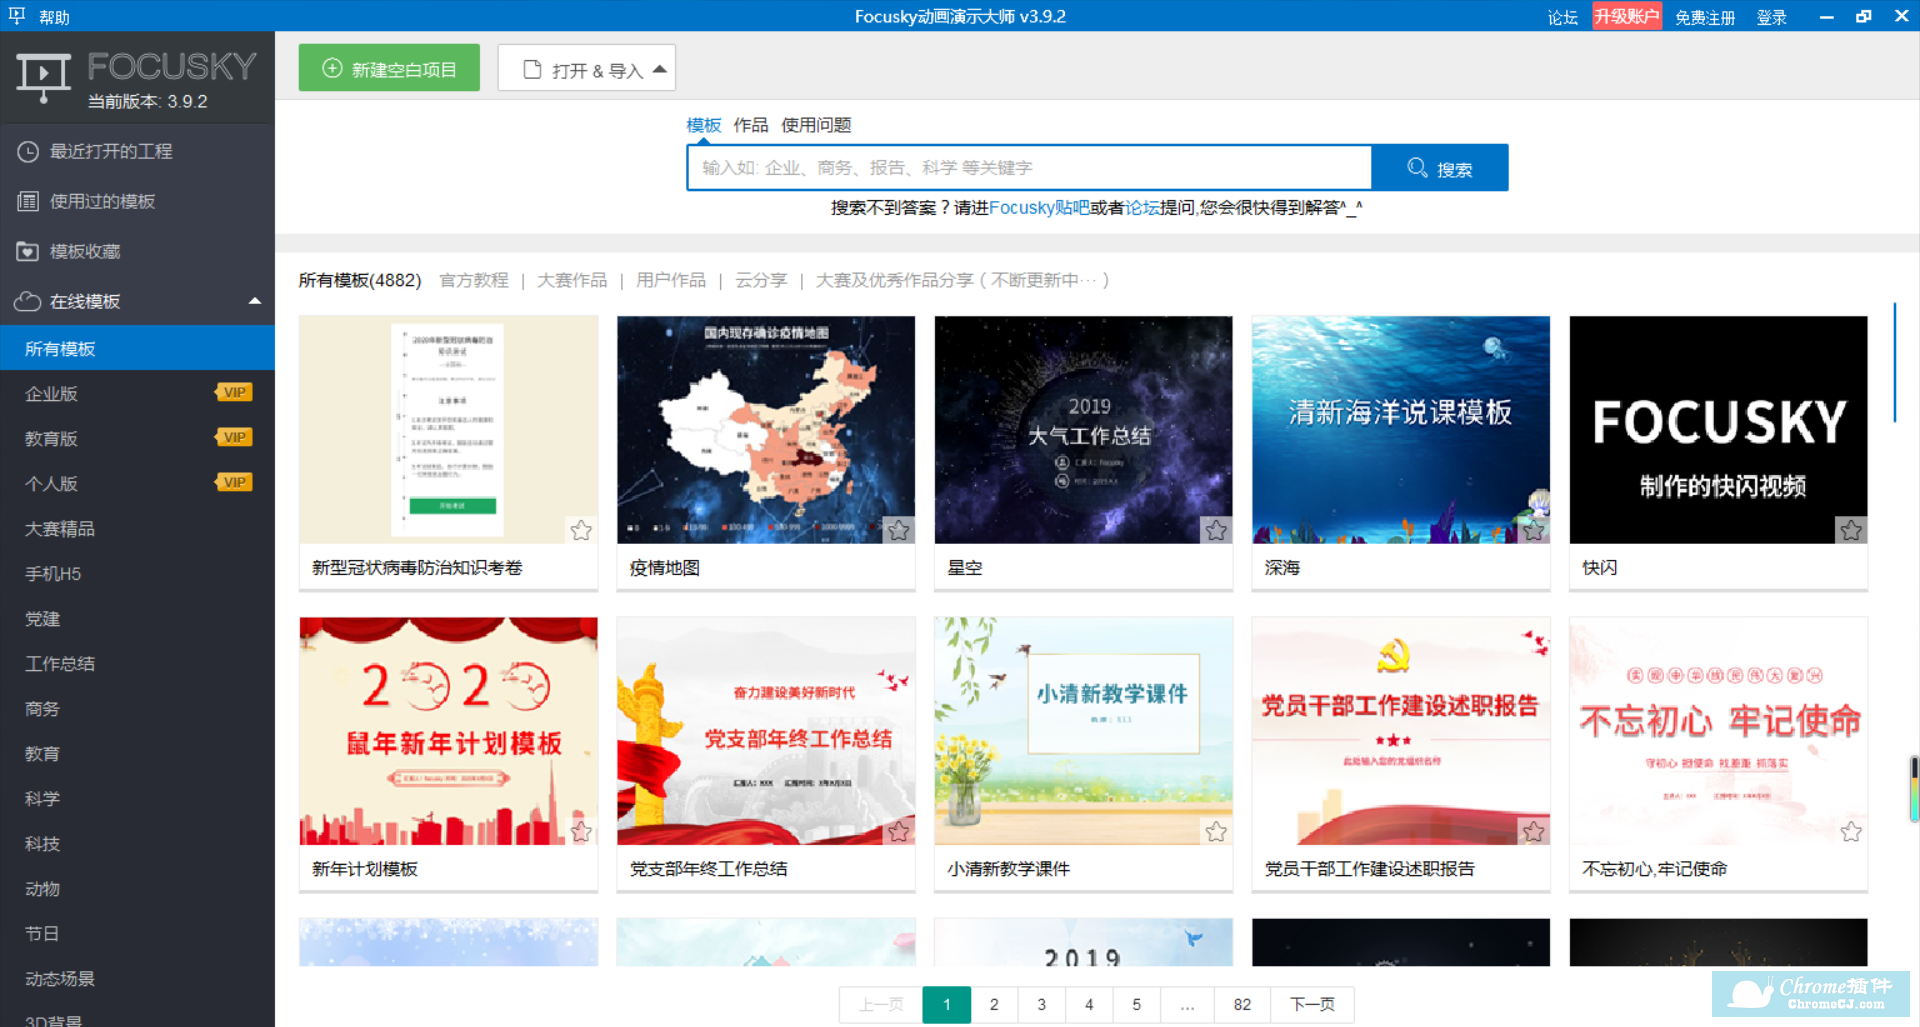Open 大赛及优秀作品分享 category
Viewport: 1920px width, 1027px height.
tap(962, 280)
